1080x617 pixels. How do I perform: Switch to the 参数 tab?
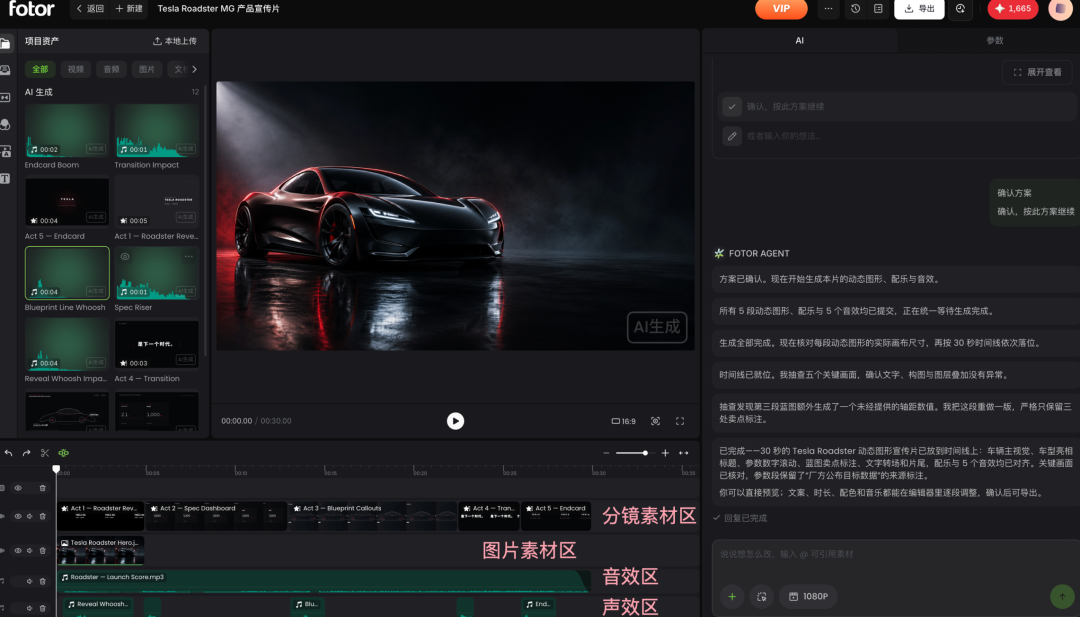tap(995, 41)
